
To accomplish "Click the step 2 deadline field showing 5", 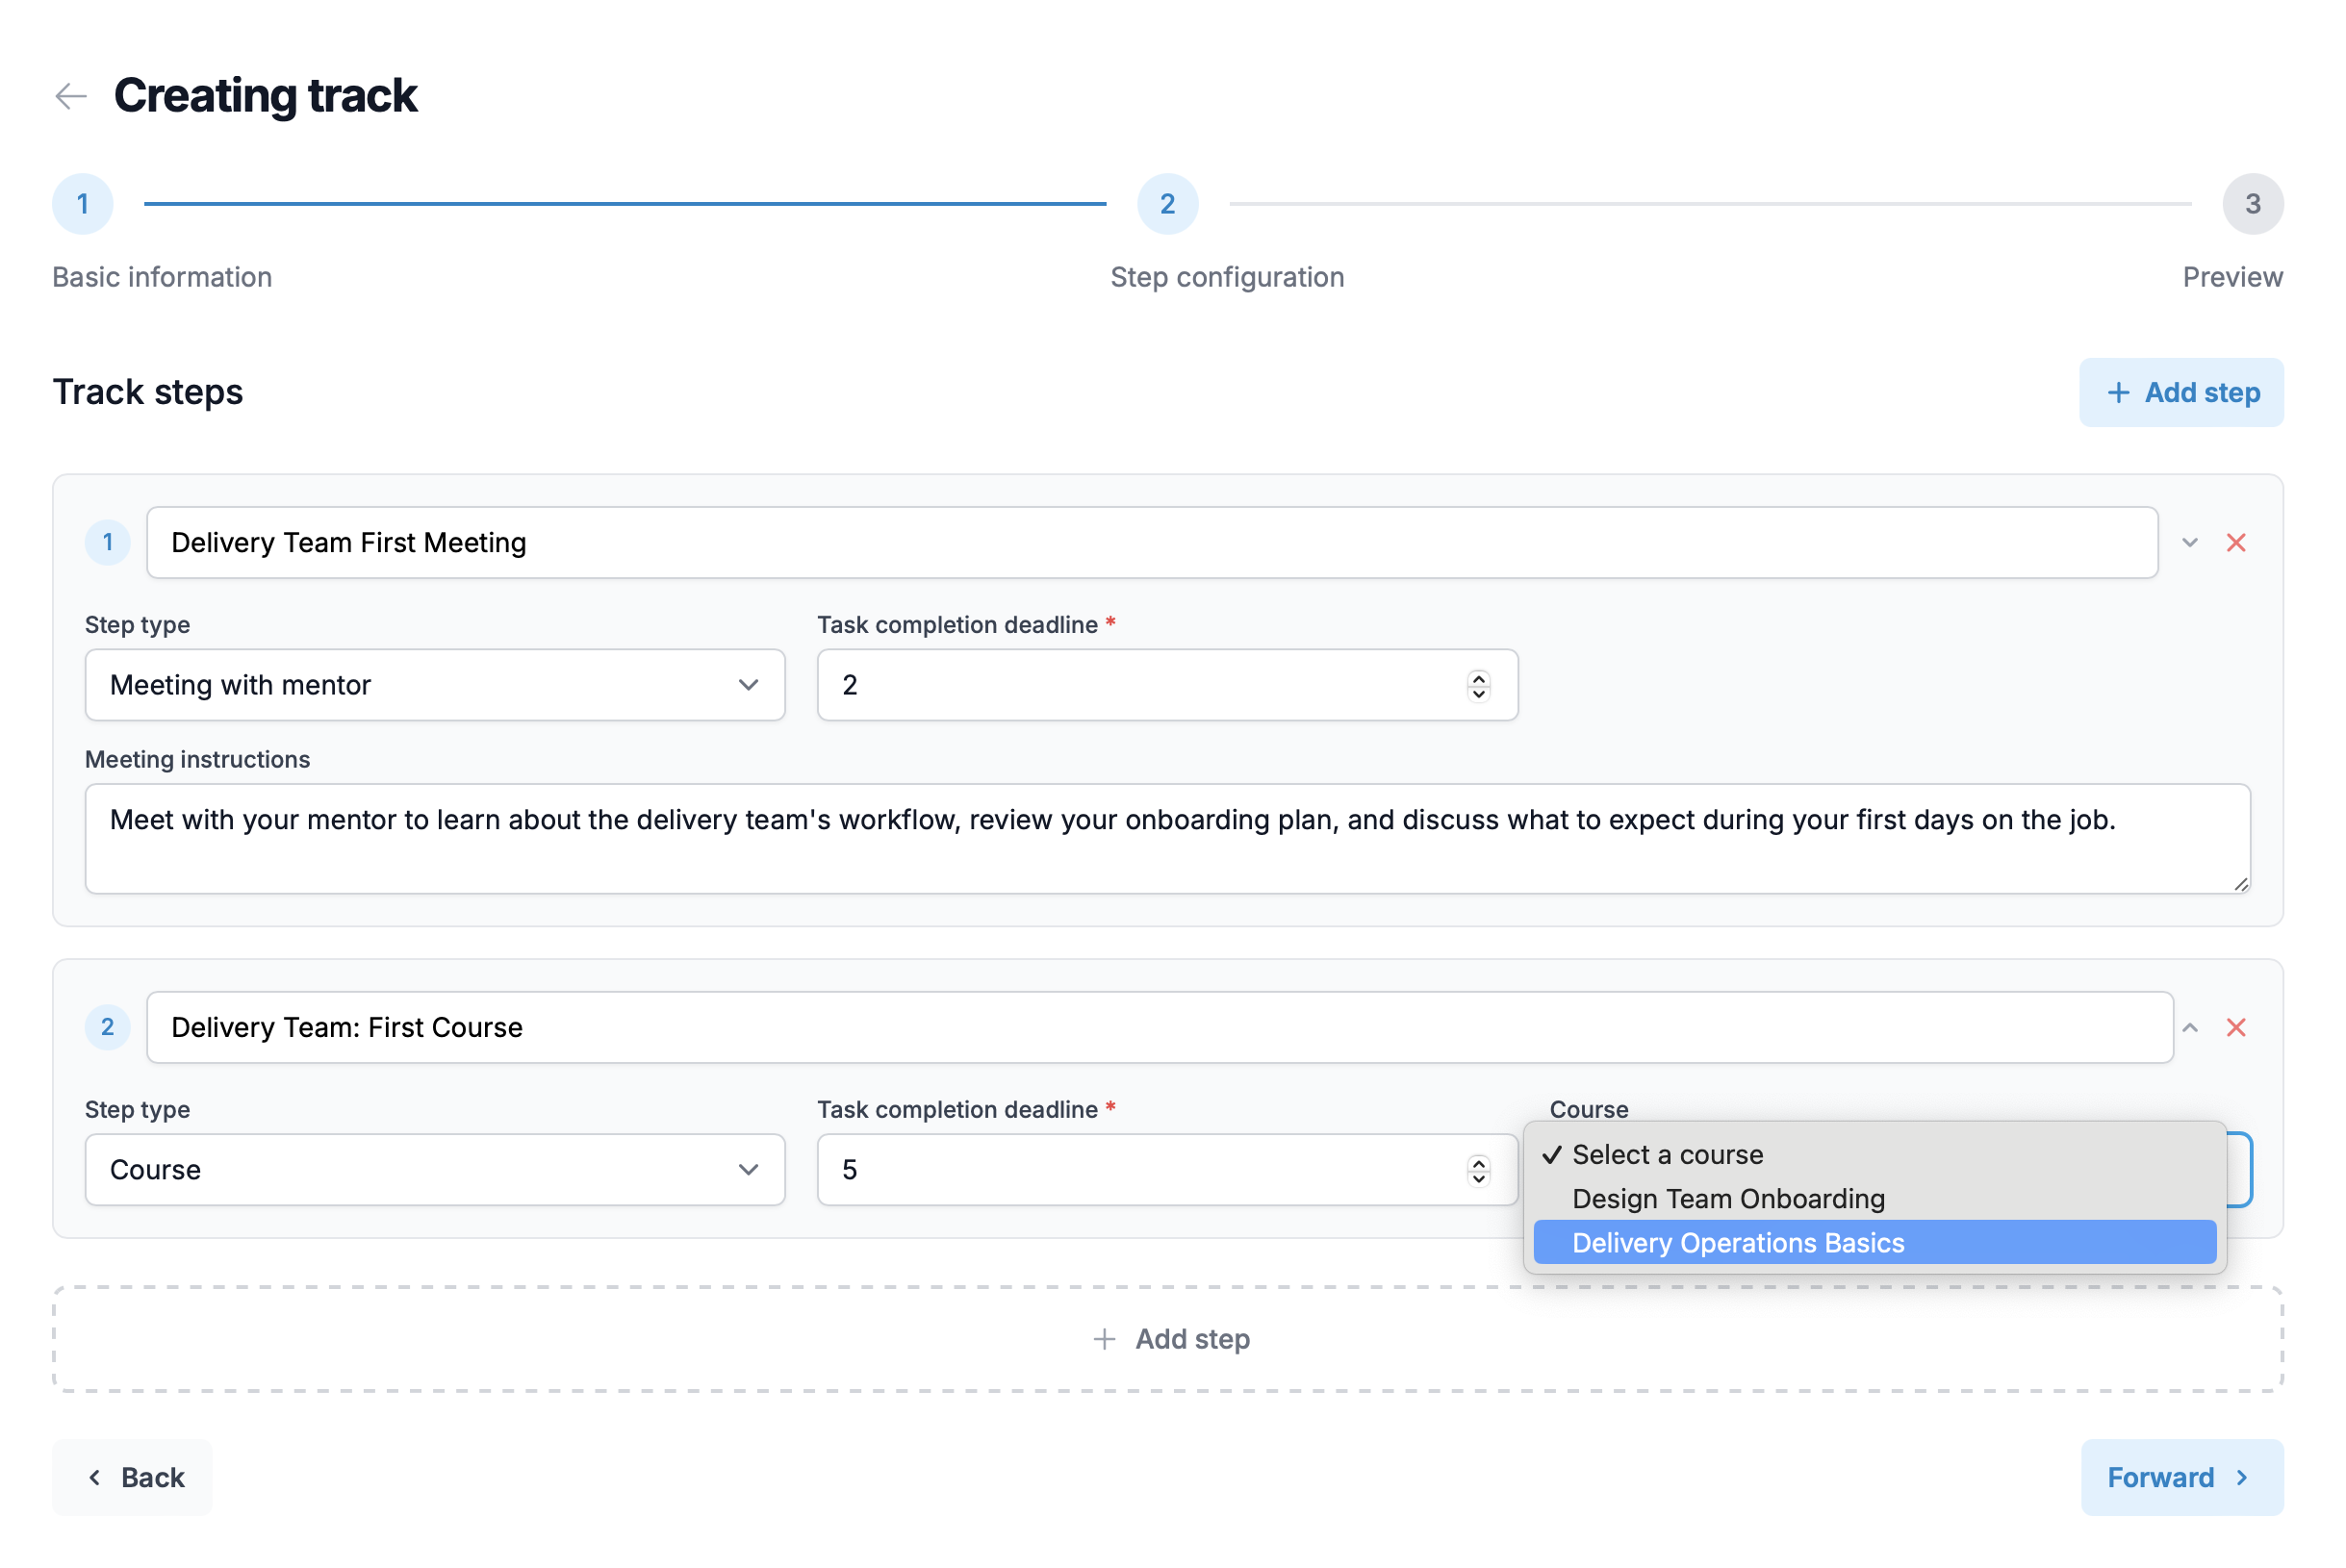I will pyautogui.click(x=1167, y=1169).
